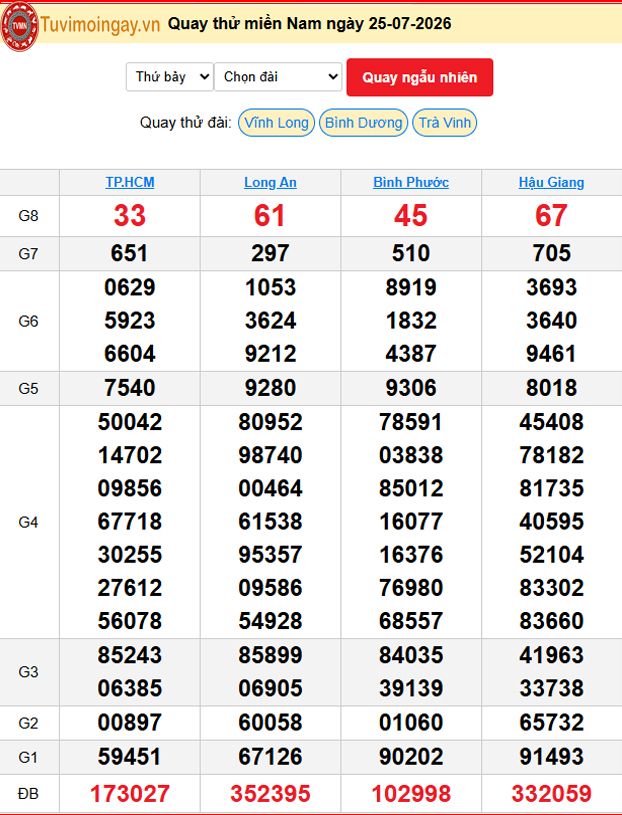The width and height of the screenshot is (622, 815).
Task: Open the Bình Phước column header link
Action: 411,182
